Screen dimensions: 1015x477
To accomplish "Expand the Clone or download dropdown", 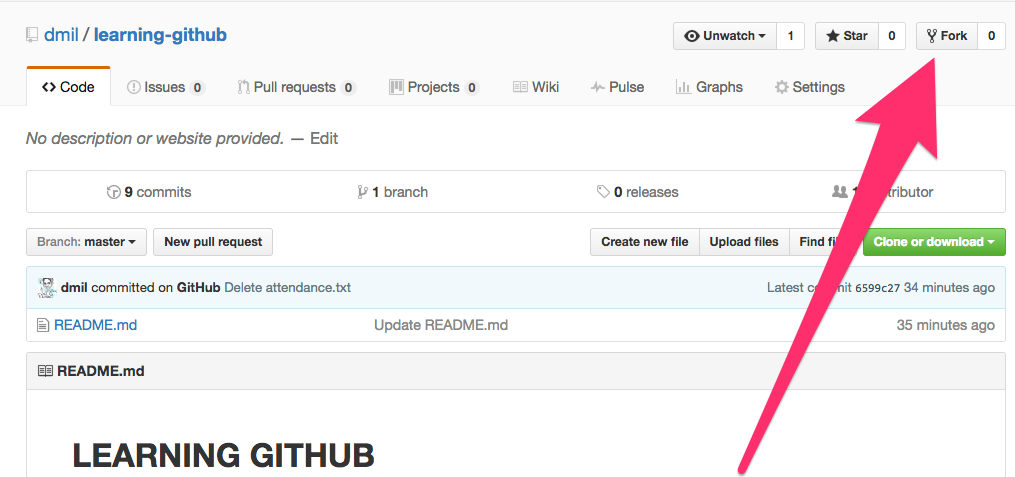I will [934, 242].
